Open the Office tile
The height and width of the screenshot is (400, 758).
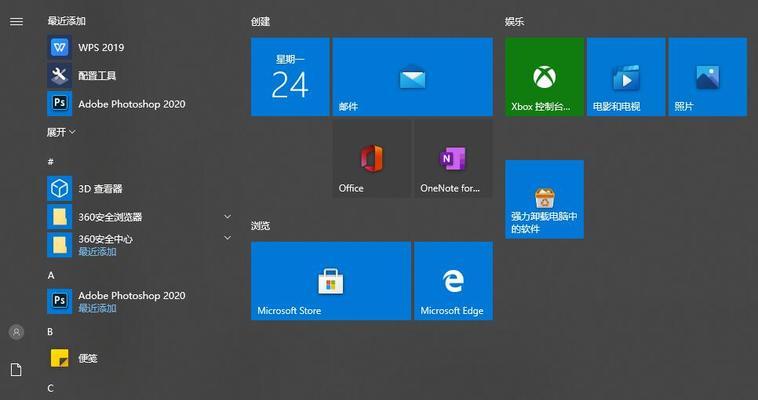pos(372,159)
